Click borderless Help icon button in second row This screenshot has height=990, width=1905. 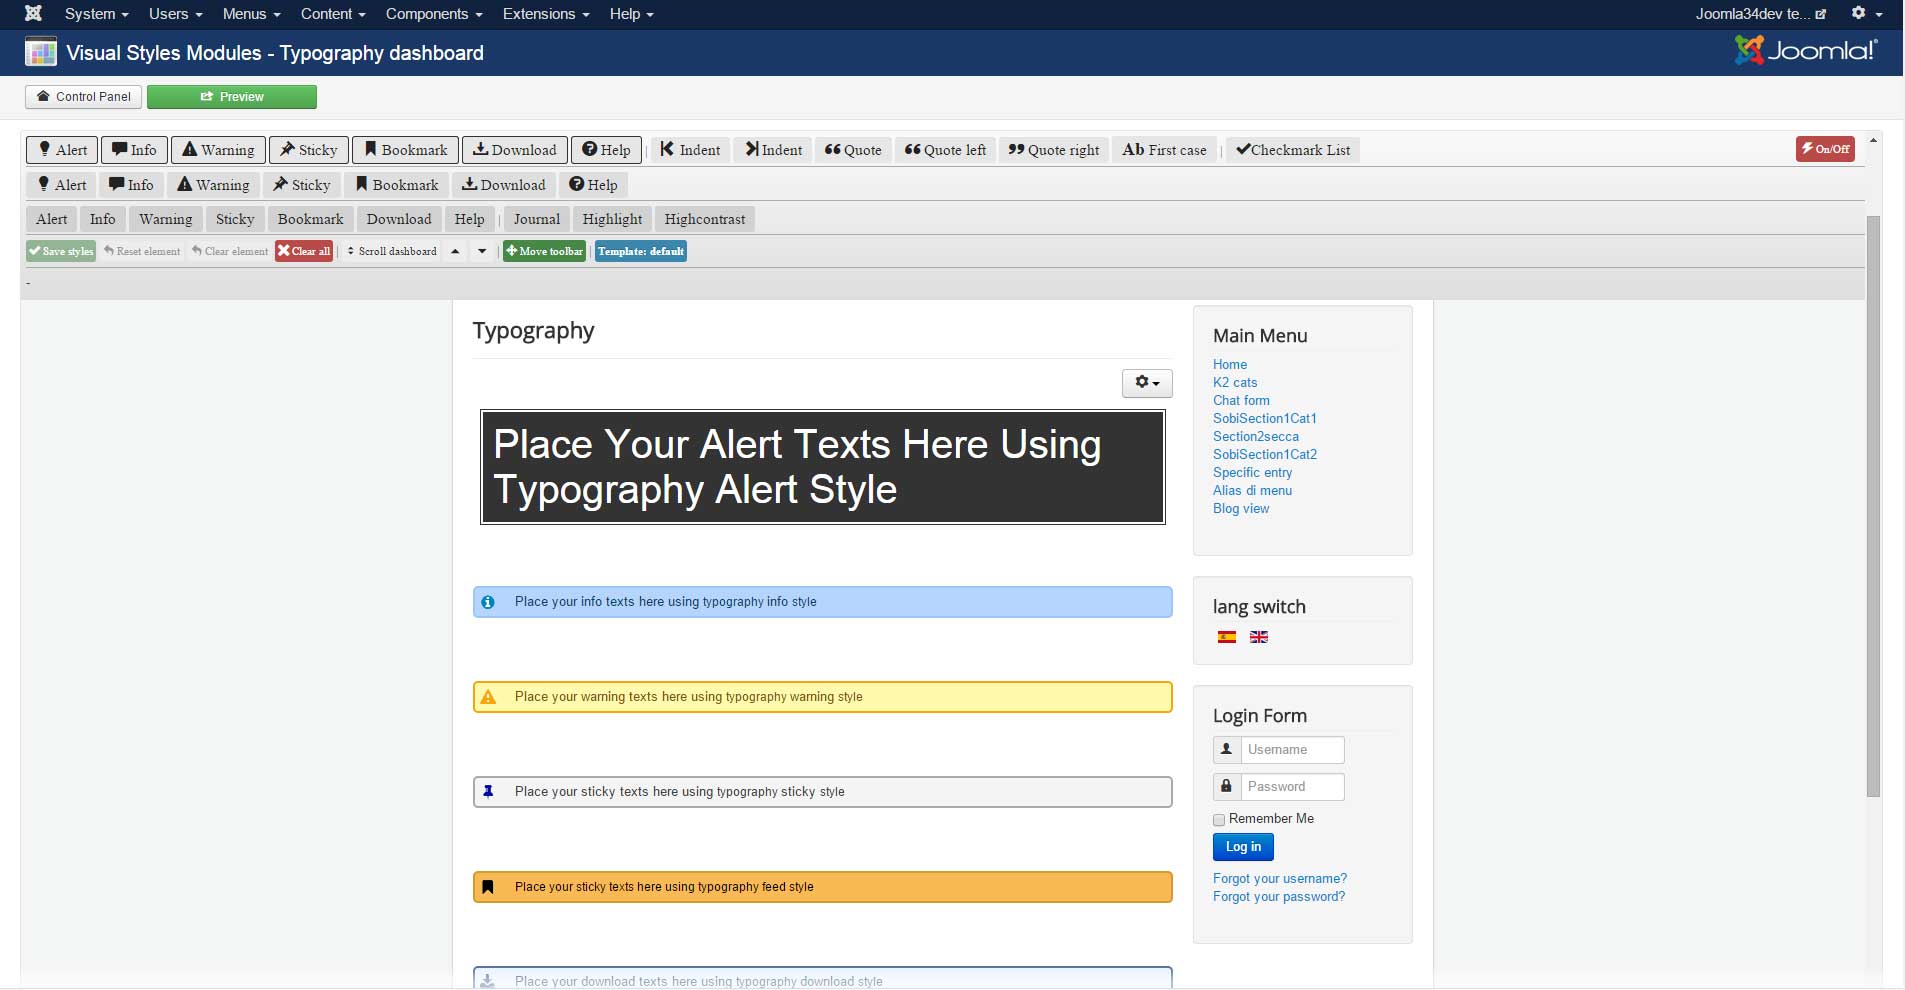click(593, 185)
